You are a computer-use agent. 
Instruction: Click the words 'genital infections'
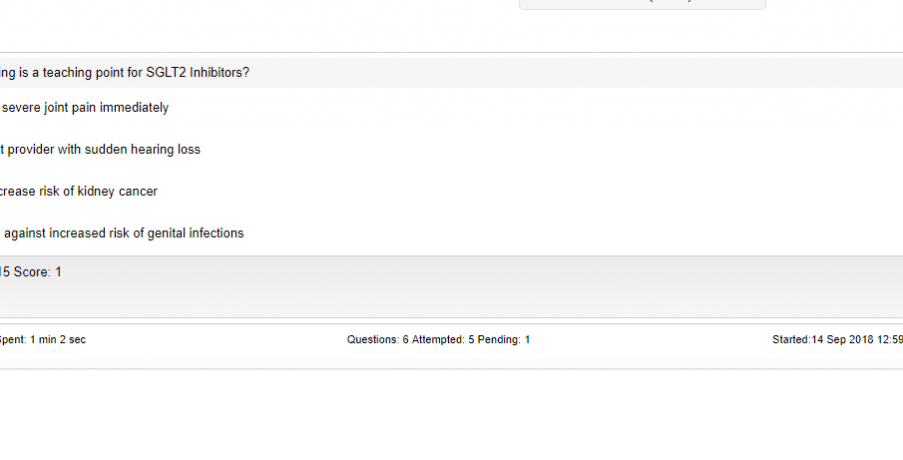pos(195,233)
